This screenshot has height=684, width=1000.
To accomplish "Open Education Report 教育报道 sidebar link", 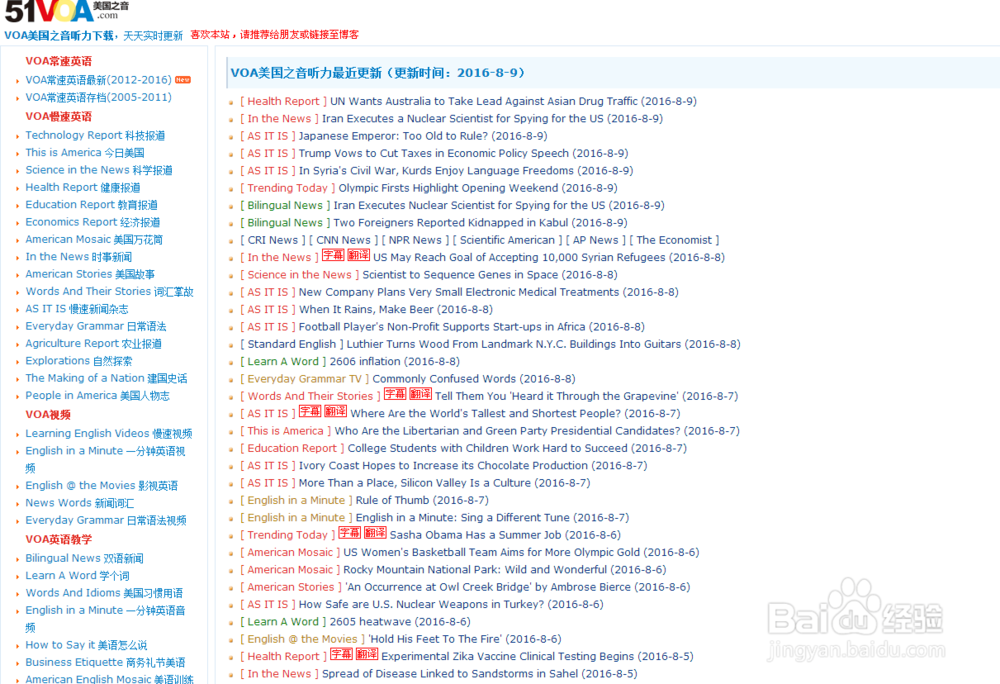I will click(x=91, y=204).
